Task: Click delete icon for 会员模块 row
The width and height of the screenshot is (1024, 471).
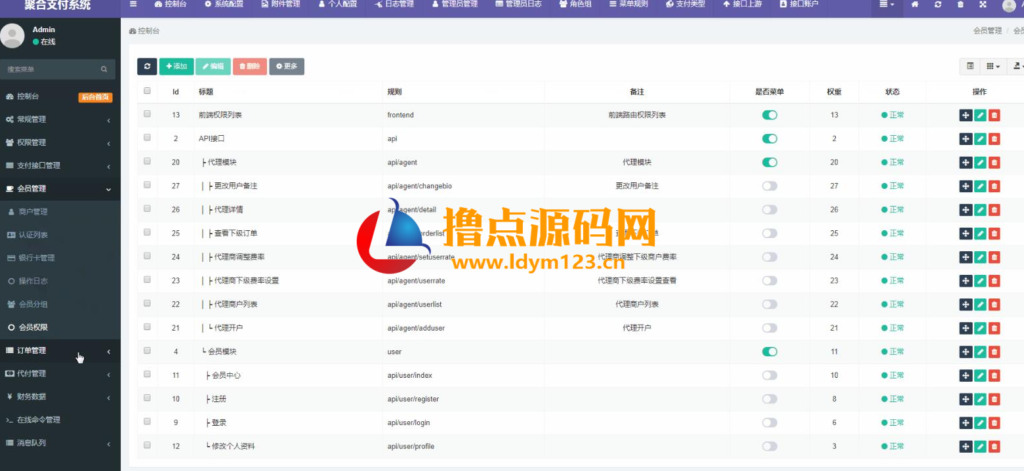Action: 994,351
